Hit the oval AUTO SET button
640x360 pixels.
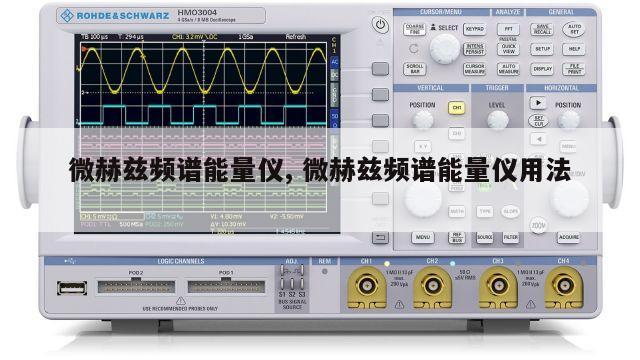click(x=574, y=29)
